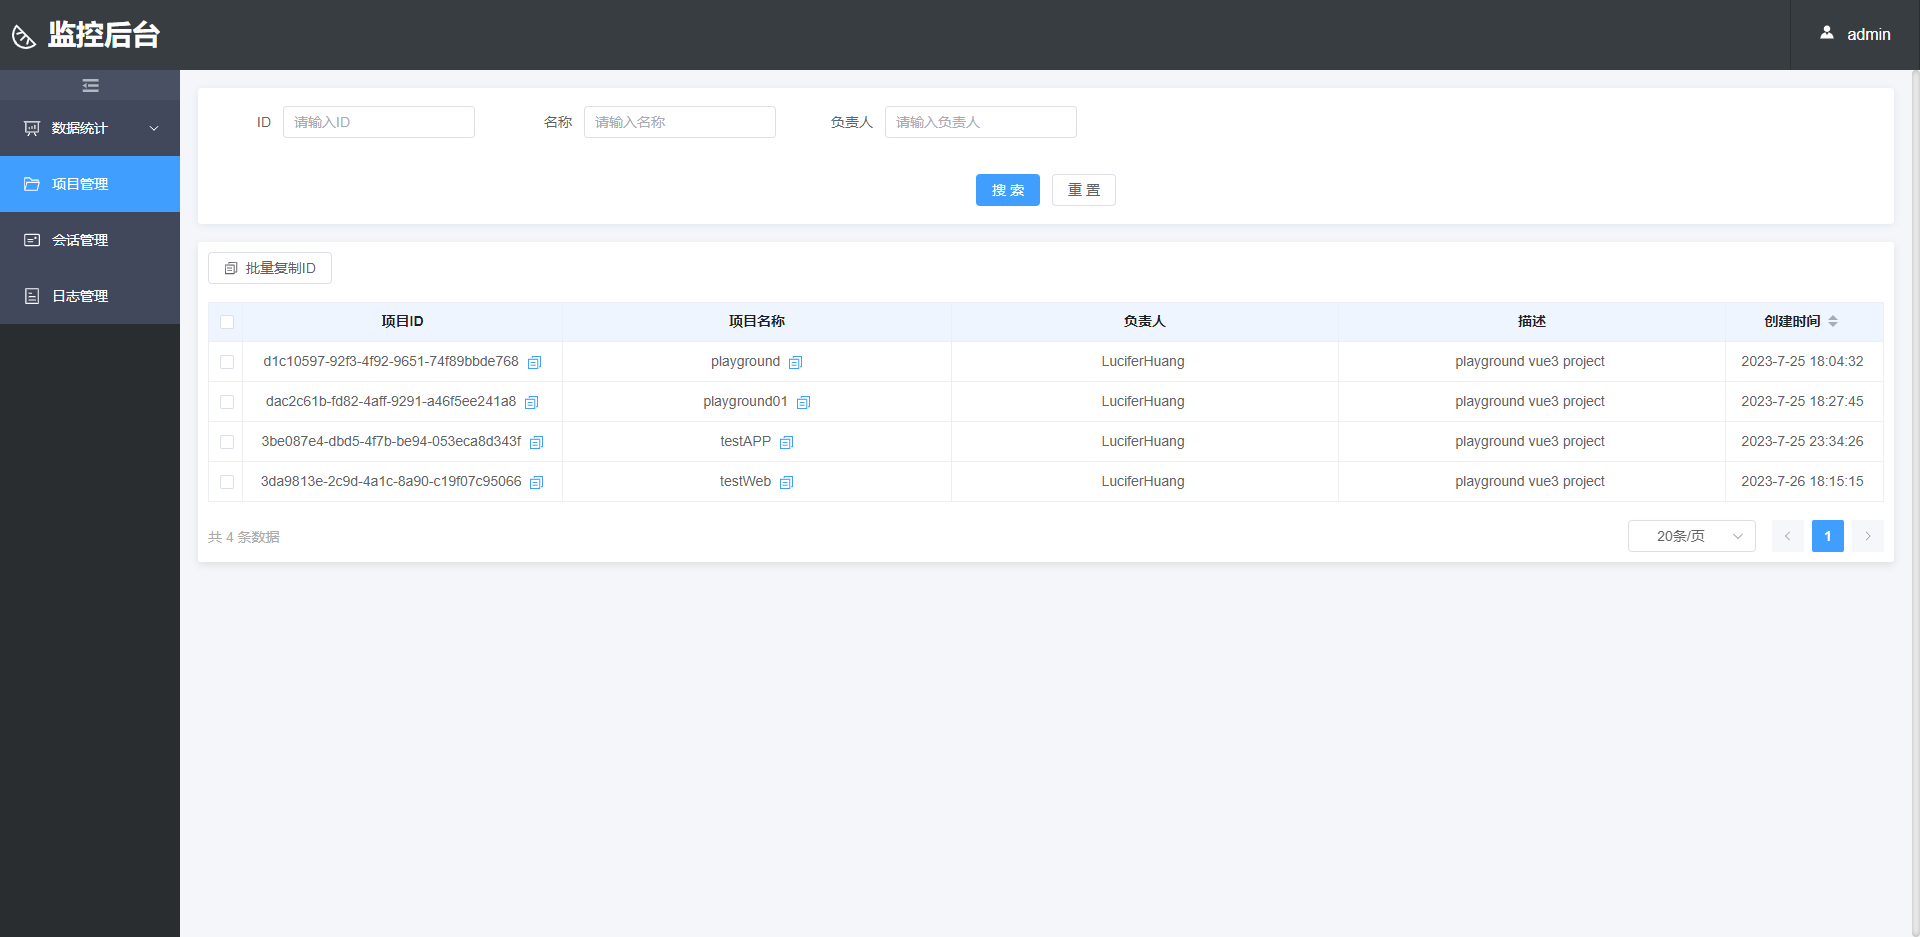Expand the 数据统计 sidebar submenu
This screenshot has height=937, width=1920.
[90, 128]
